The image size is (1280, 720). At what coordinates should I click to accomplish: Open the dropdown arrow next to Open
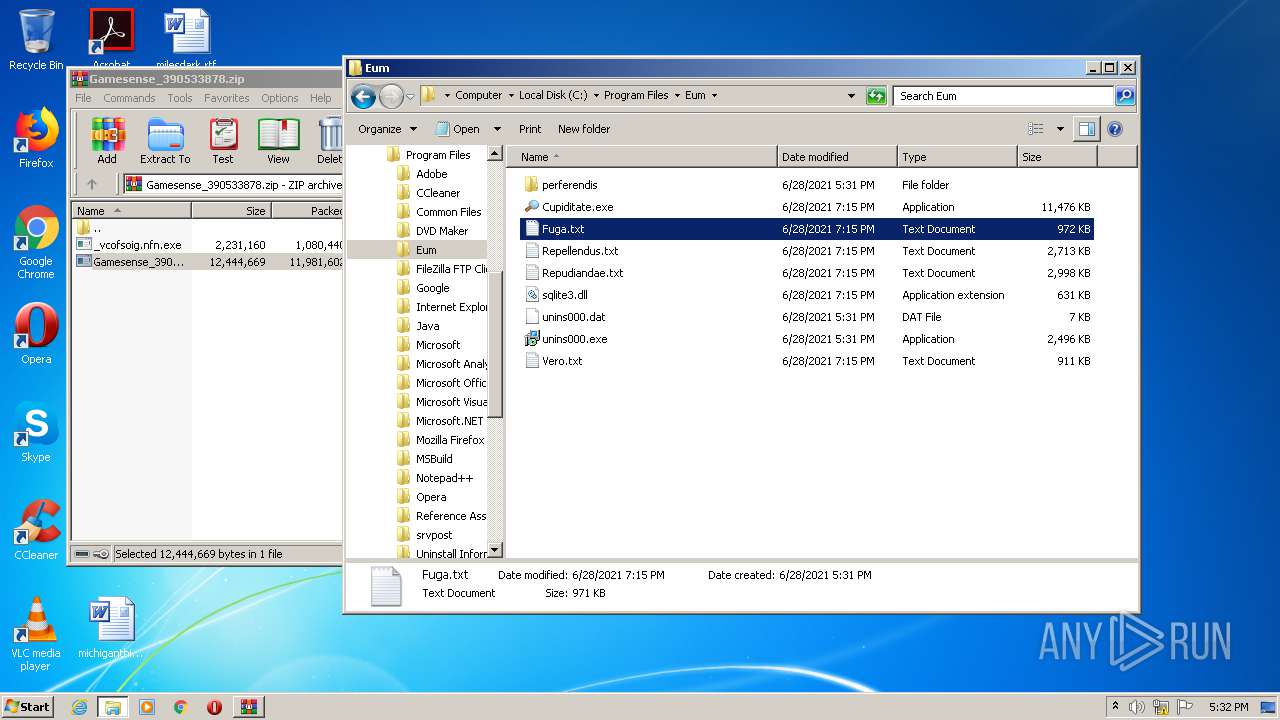tap(497, 129)
